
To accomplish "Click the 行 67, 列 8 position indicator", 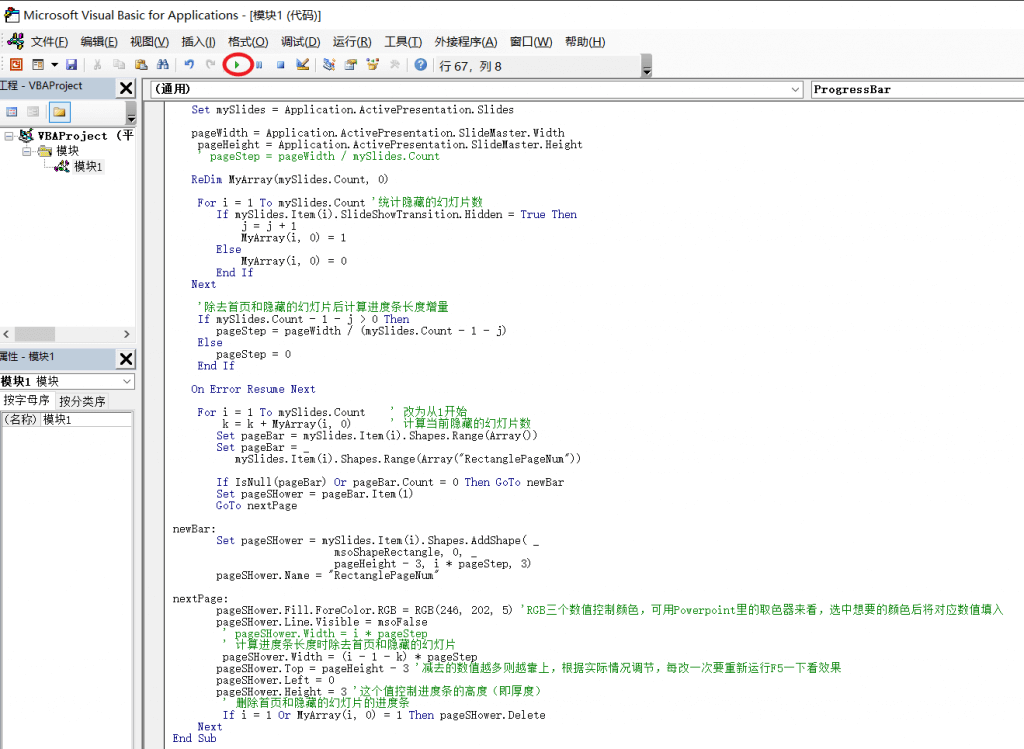I will pyautogui.click(x=470, y=66).
